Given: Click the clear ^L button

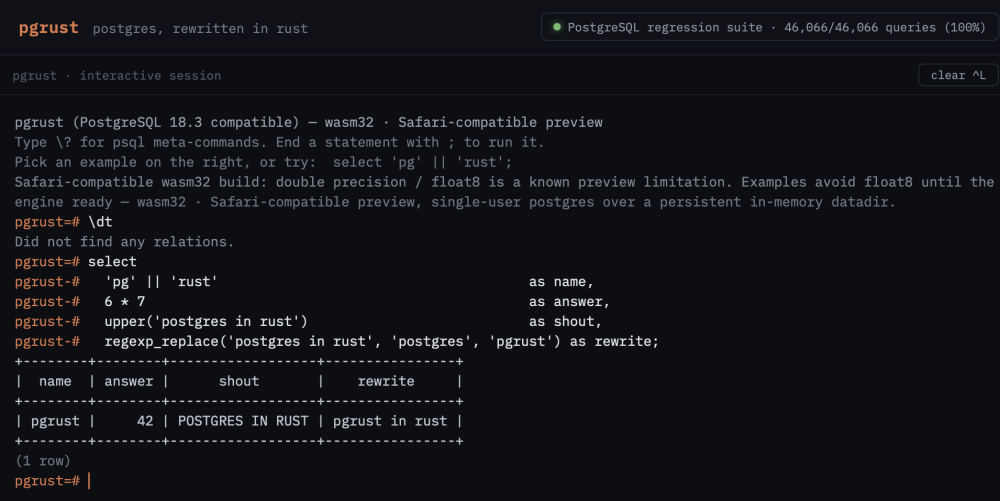Looking at the screenshot, I should point(957,75).
